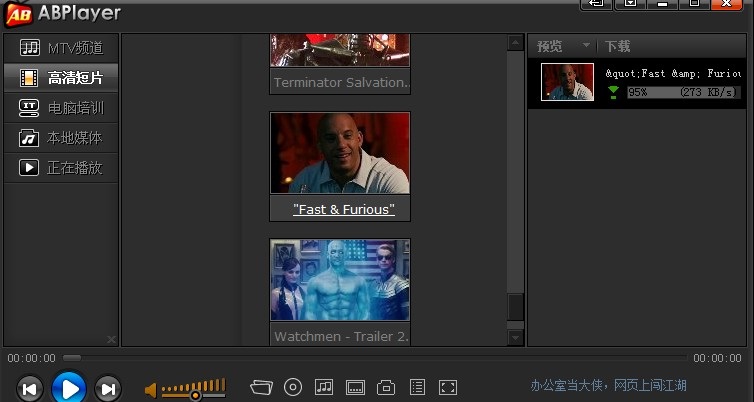
Task: Click the seek bar handle
Action: [72, 358]
